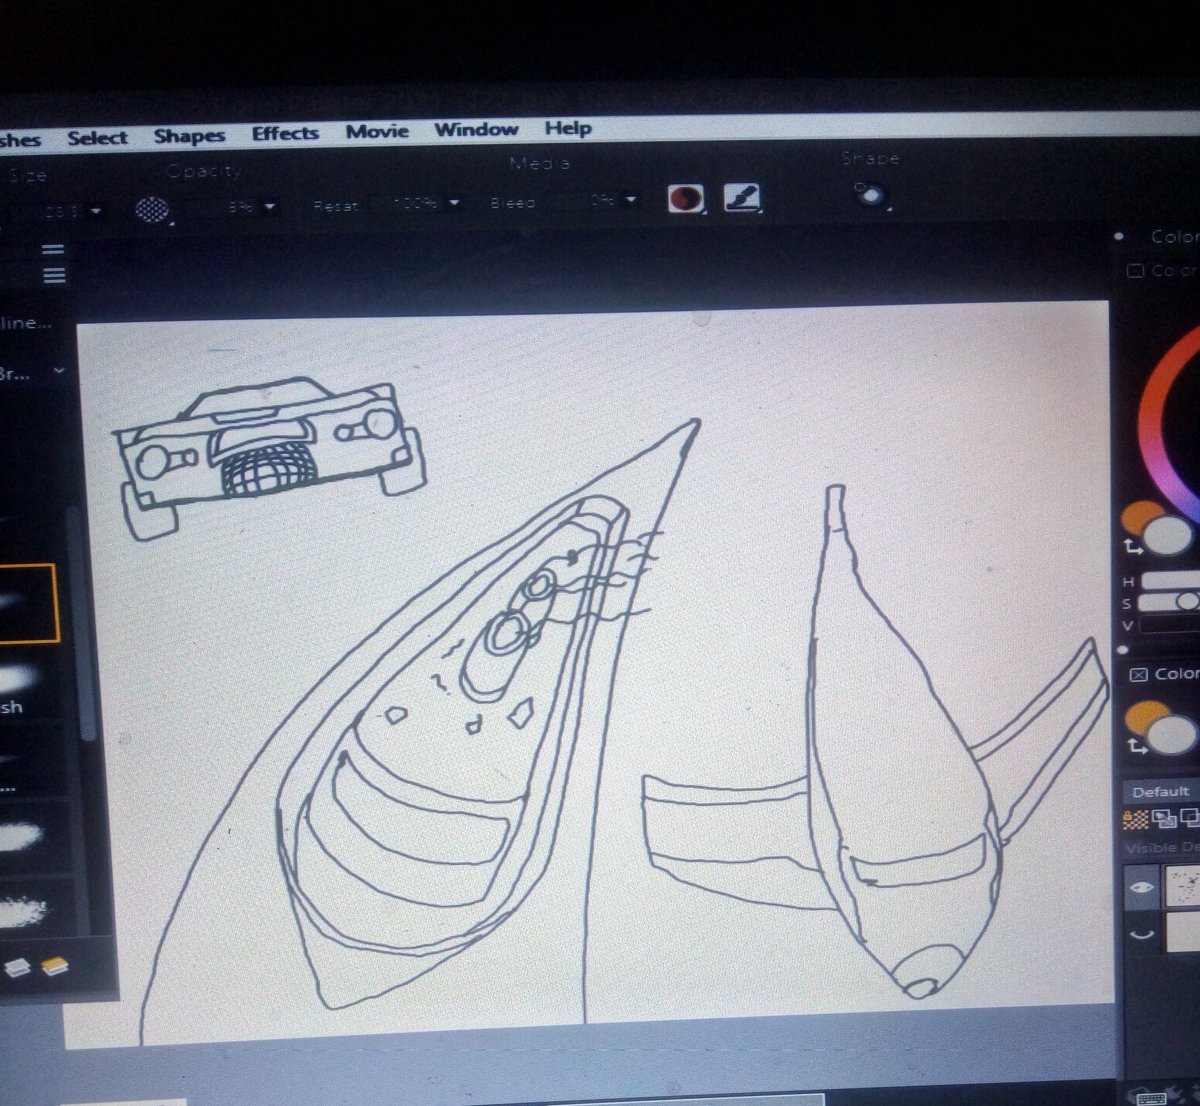Open the Window menu
This screenshot has width=1200, height=1106.
click(476, 129)
